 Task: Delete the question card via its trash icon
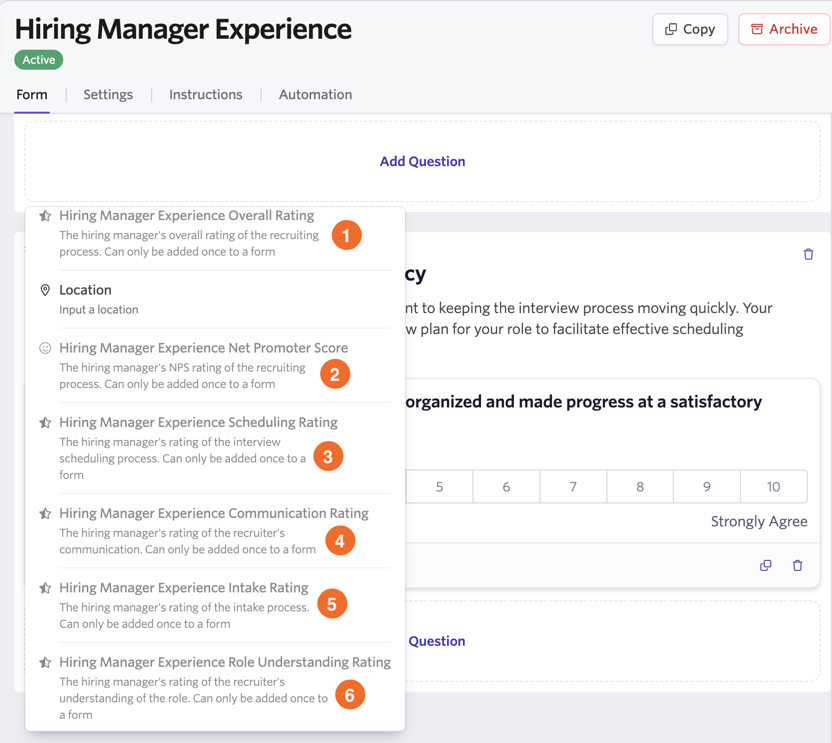click(797, 566)
